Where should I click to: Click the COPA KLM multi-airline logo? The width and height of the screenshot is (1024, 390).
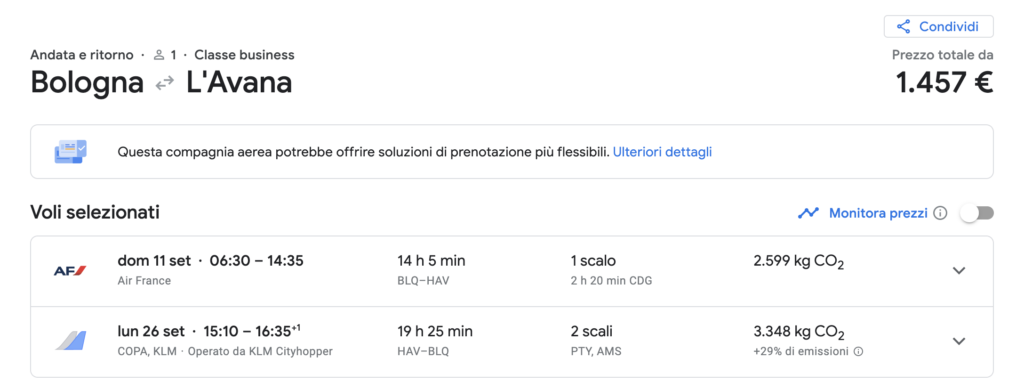pos(70,340)
